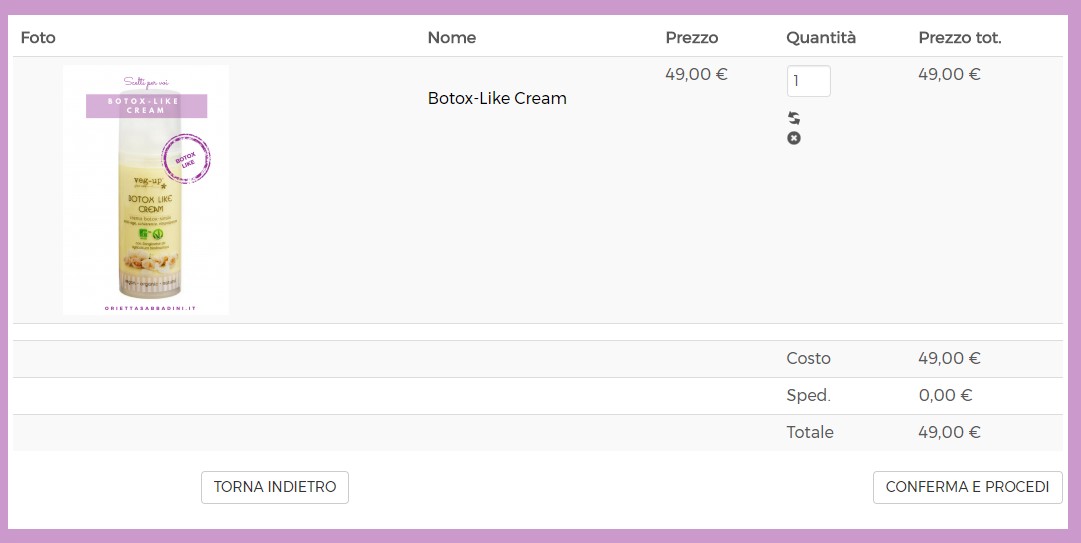This screenshot has width=1081, height=543.
Task: Click the unit price in Prezzo column
Action: click(696, 74)
